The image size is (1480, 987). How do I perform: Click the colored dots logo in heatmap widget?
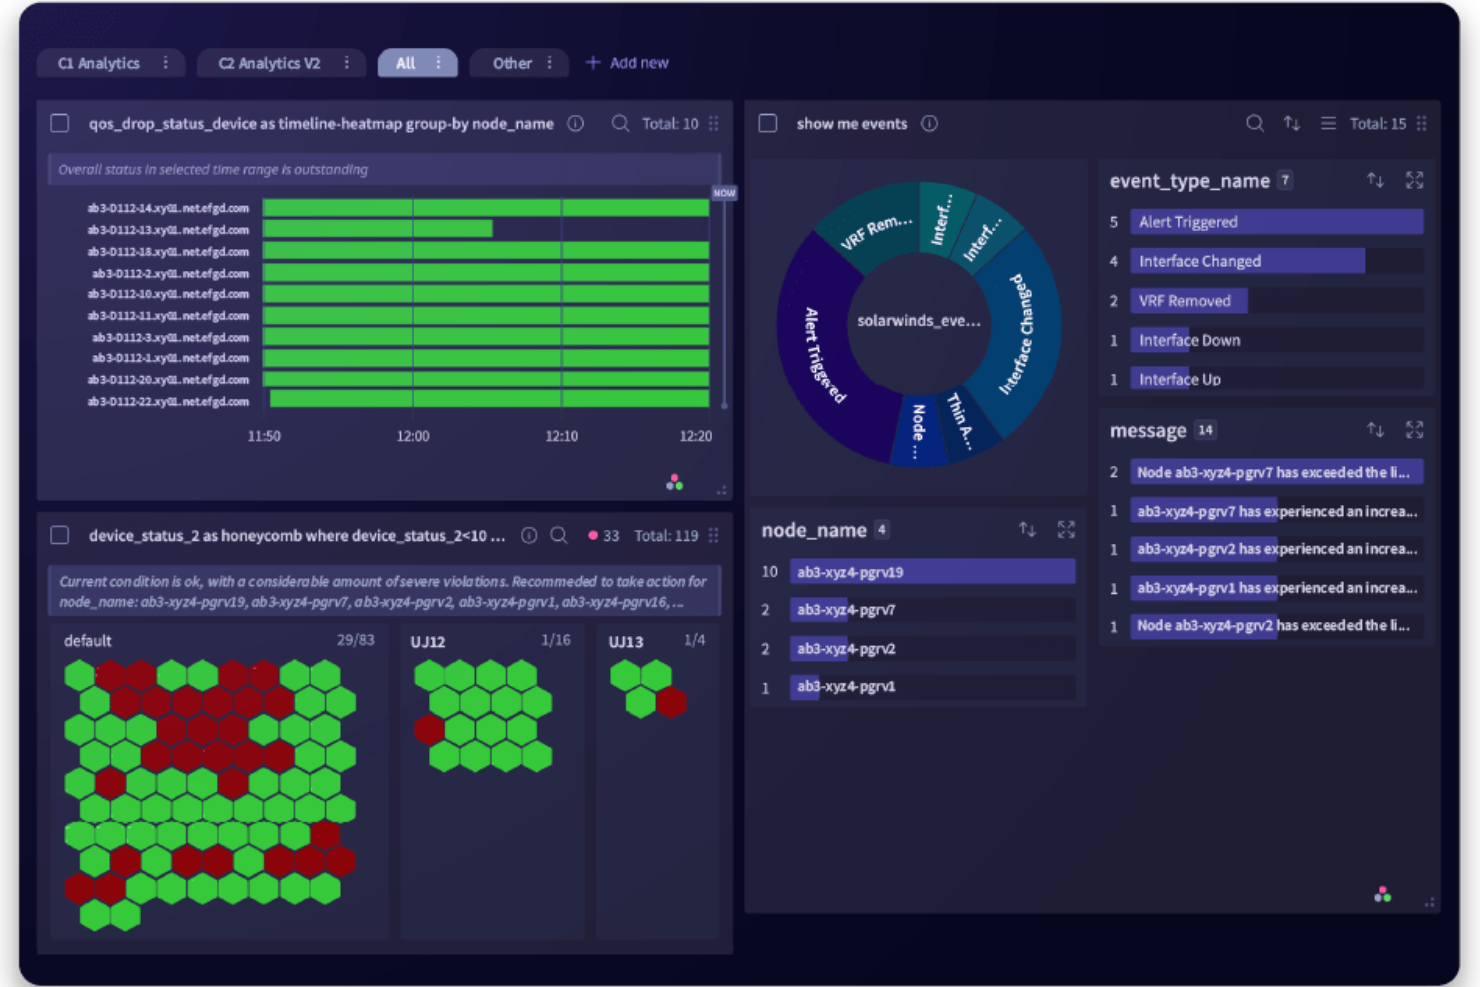pyautogui.click(x=675, y=483)
